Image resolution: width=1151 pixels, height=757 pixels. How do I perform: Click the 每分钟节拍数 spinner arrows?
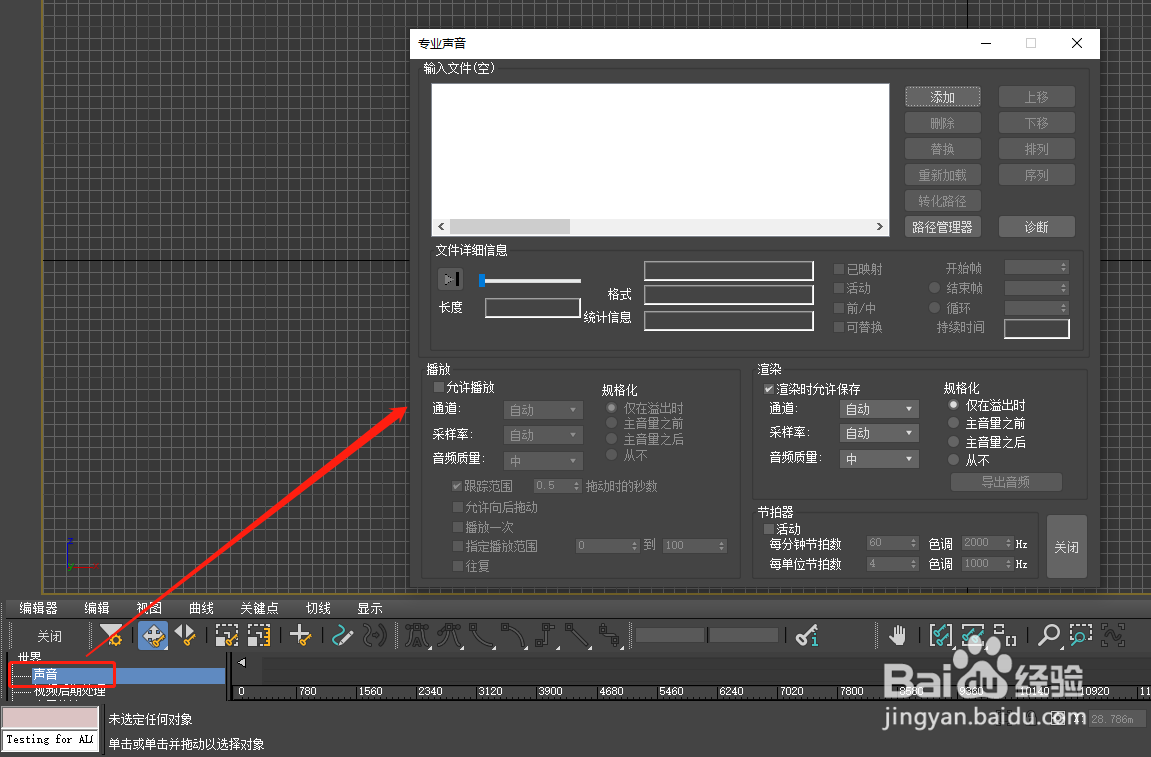[913, 543]
